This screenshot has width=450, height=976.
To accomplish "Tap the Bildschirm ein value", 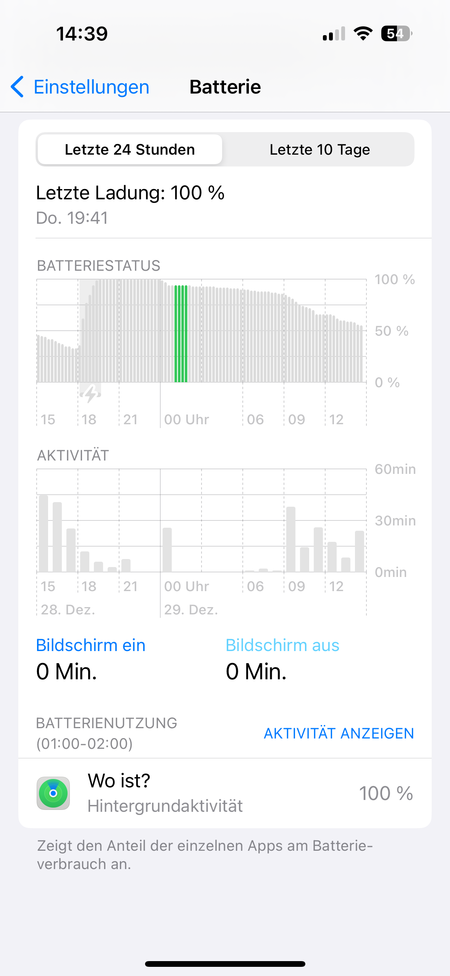I will (x=66, y=672).
